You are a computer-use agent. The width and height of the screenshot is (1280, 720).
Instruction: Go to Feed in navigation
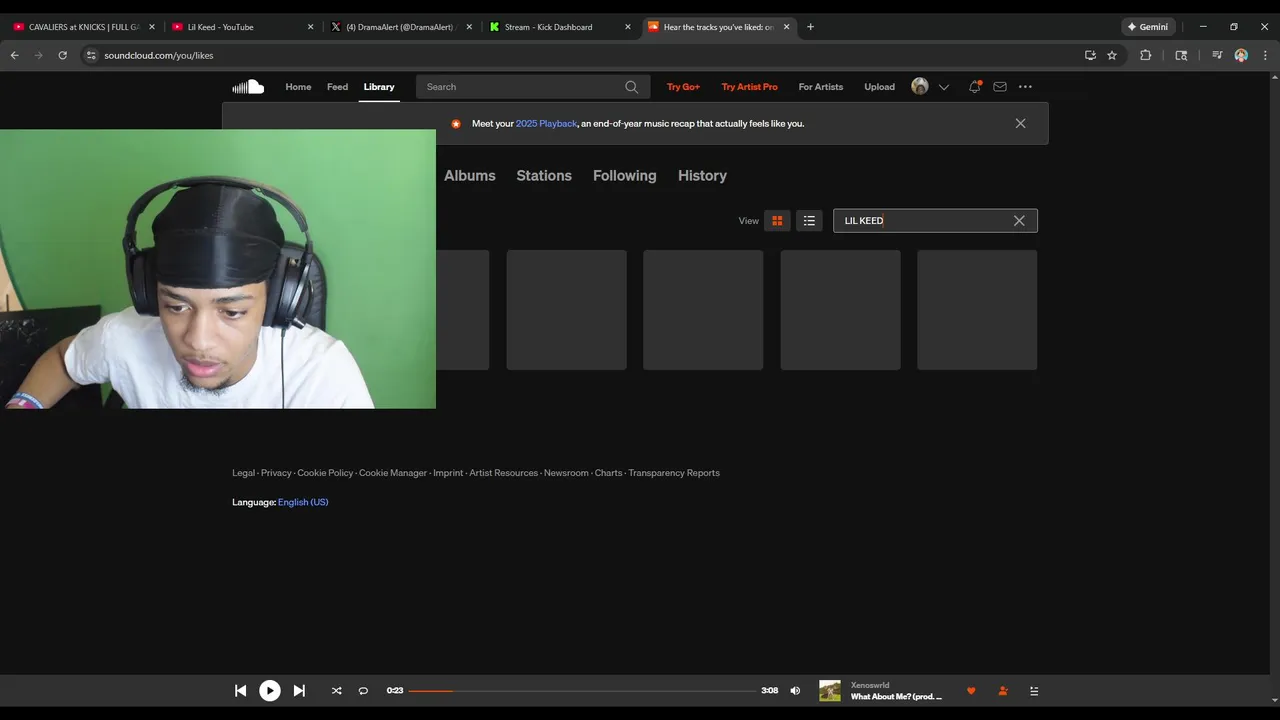(337, 87)
